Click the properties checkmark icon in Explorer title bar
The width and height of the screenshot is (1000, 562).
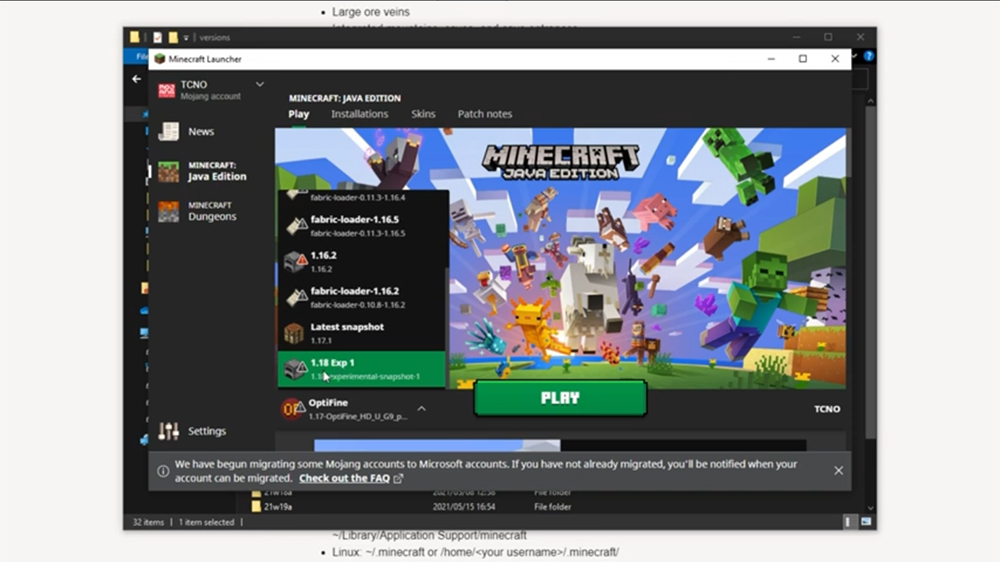pos(158,37)
